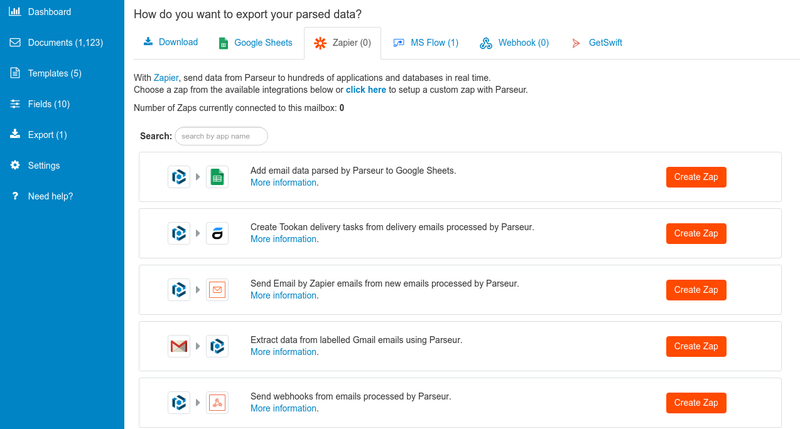Viewport: 800px width, 429px height.
Task: Select the MS Flow (1) tab
Action: pos(426,43)
